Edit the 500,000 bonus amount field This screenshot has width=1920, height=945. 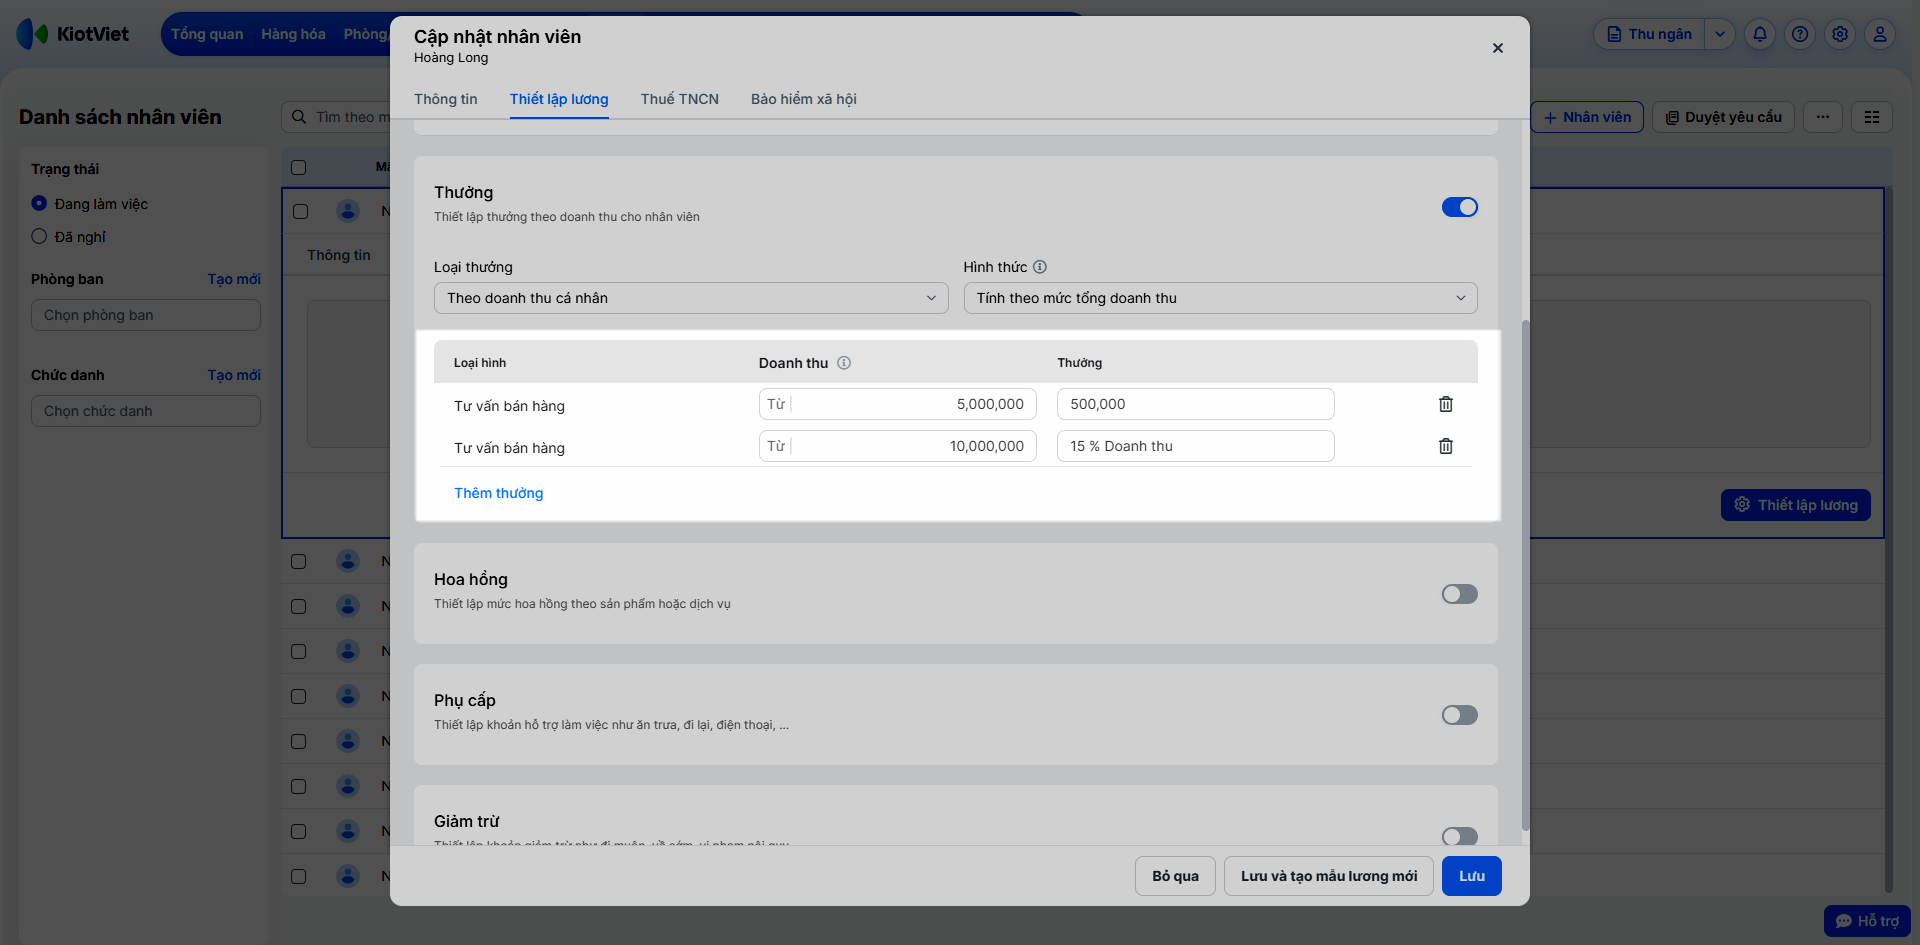click(1196, 404)
